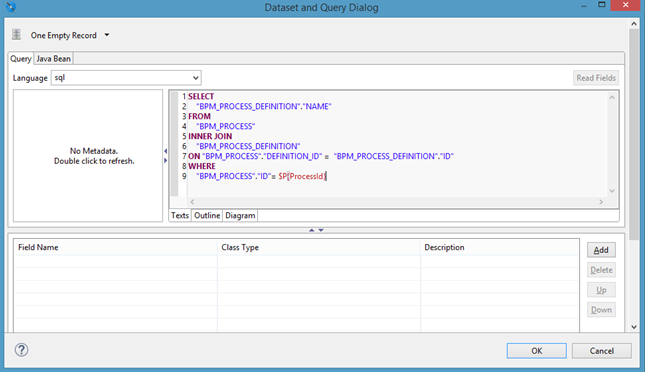Screen dimensions: 646x372
Task: Open the One Empty Record dropdown arrow
Action: (x=107, y=35)
